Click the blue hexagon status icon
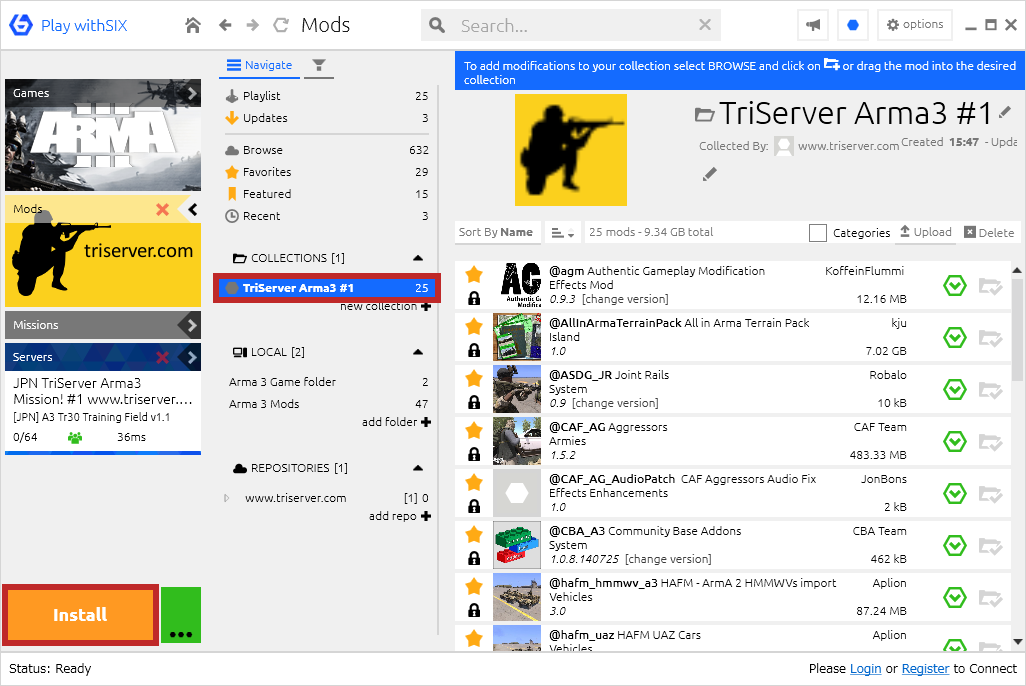This screenshot has height=686, width=1026. pyautogui.click(x=853, y=26)
